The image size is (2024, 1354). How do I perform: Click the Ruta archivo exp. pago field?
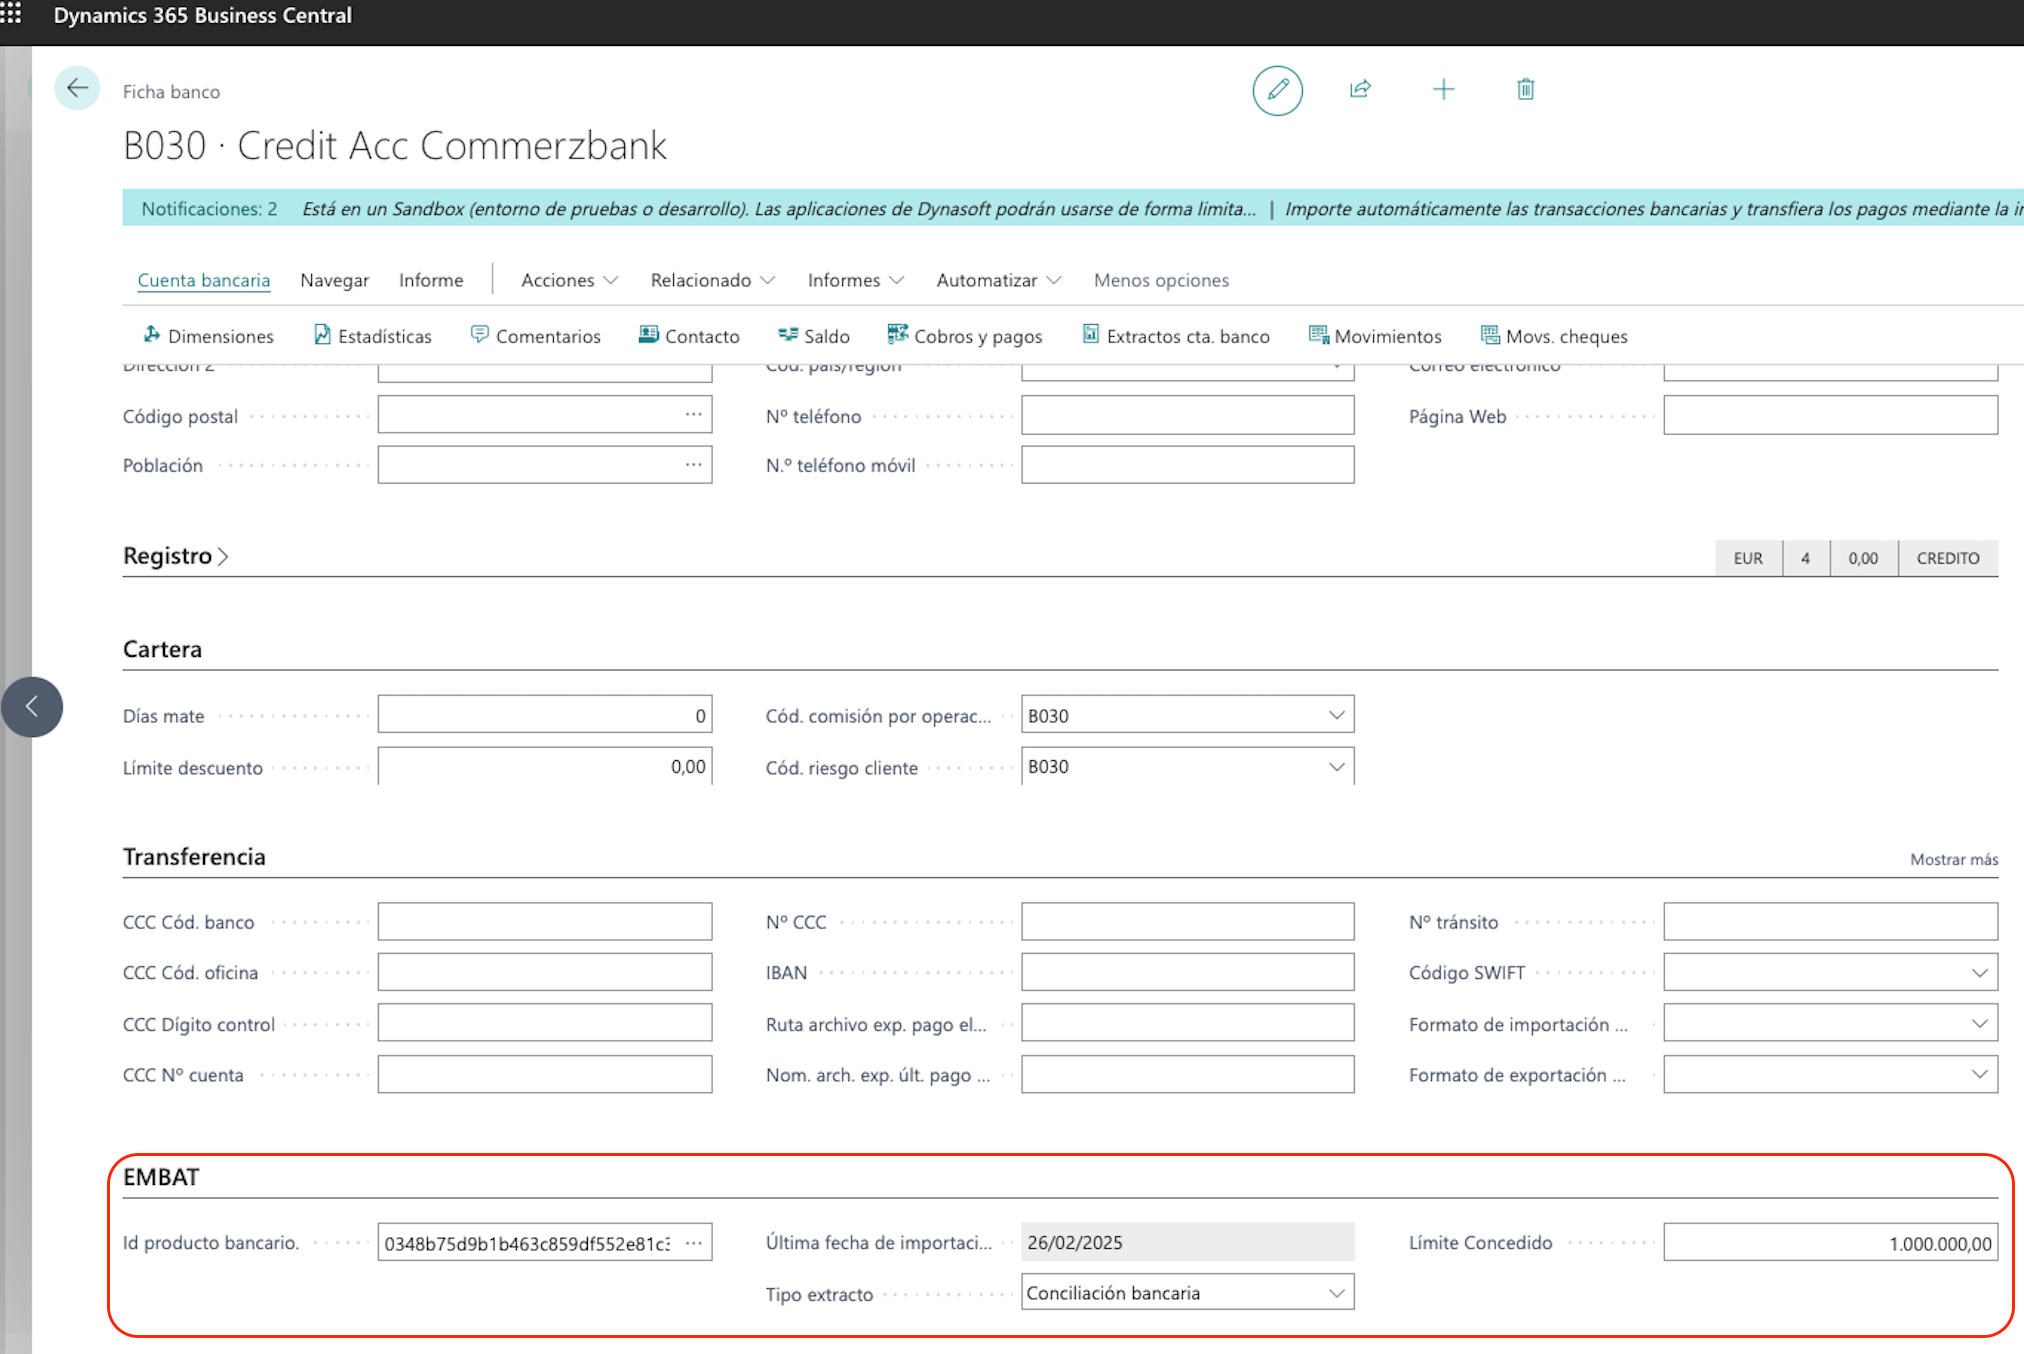1188,1023
